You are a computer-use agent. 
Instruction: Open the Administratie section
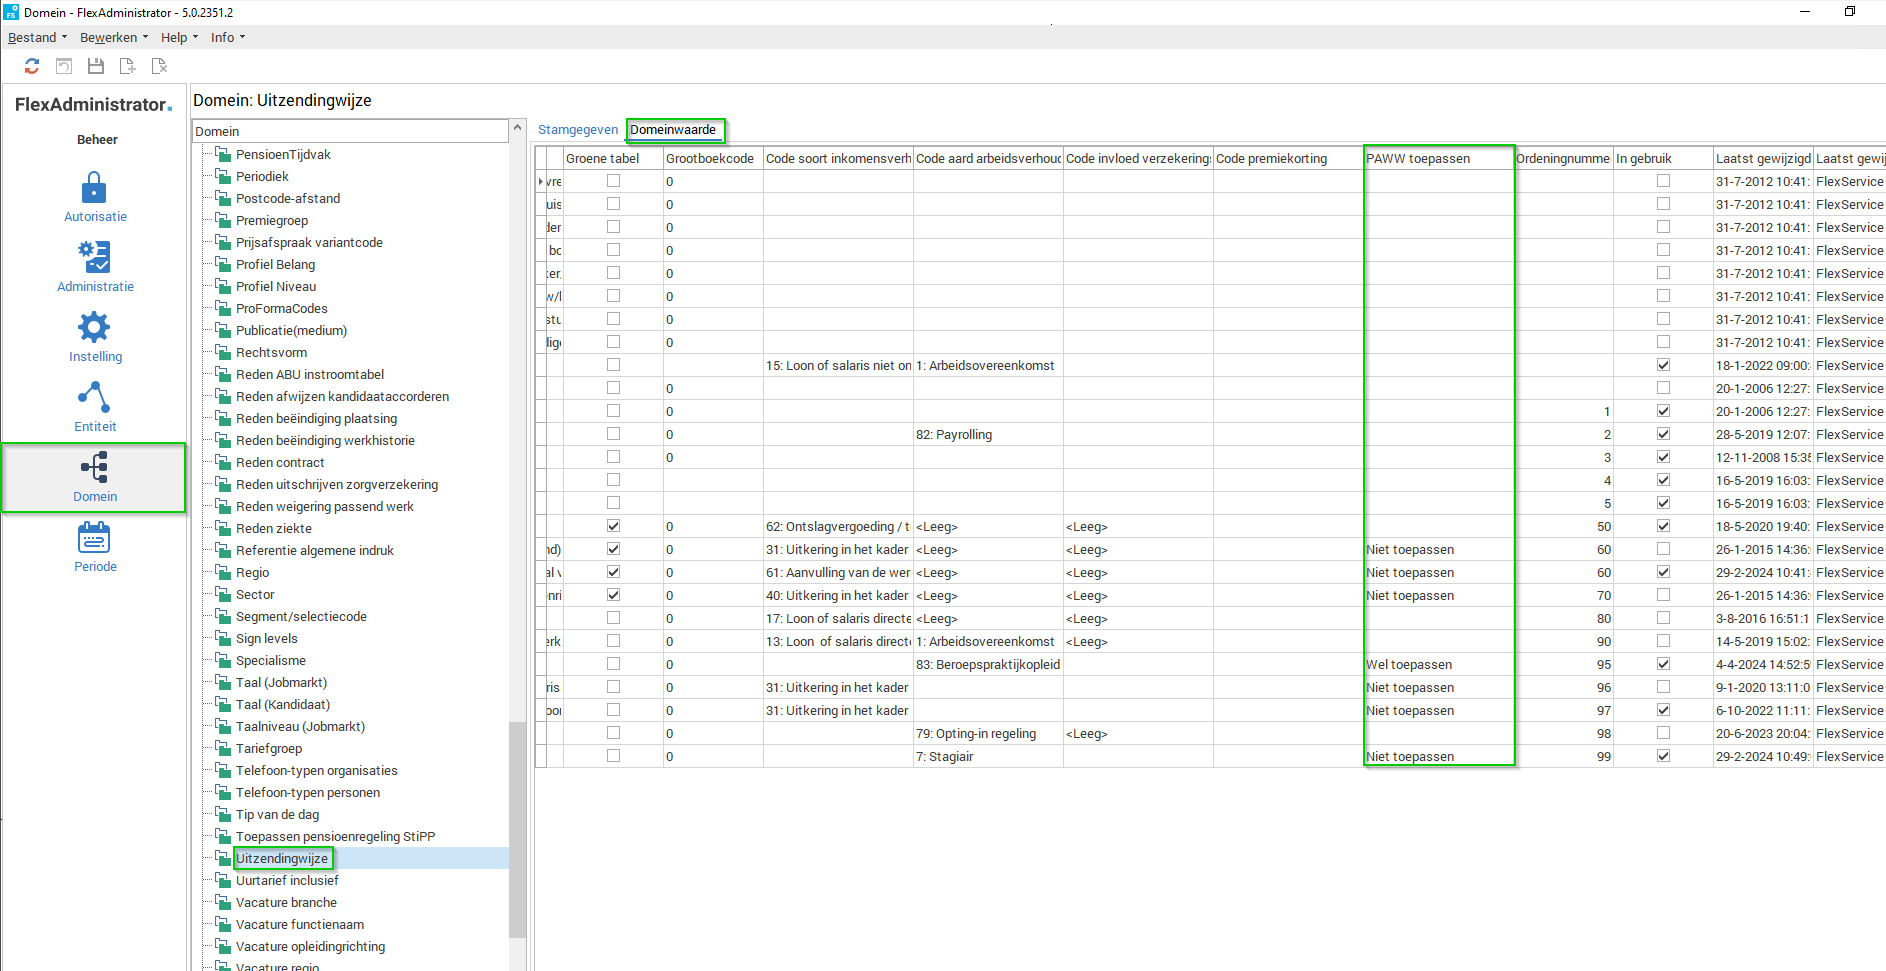tap(95, 267)
